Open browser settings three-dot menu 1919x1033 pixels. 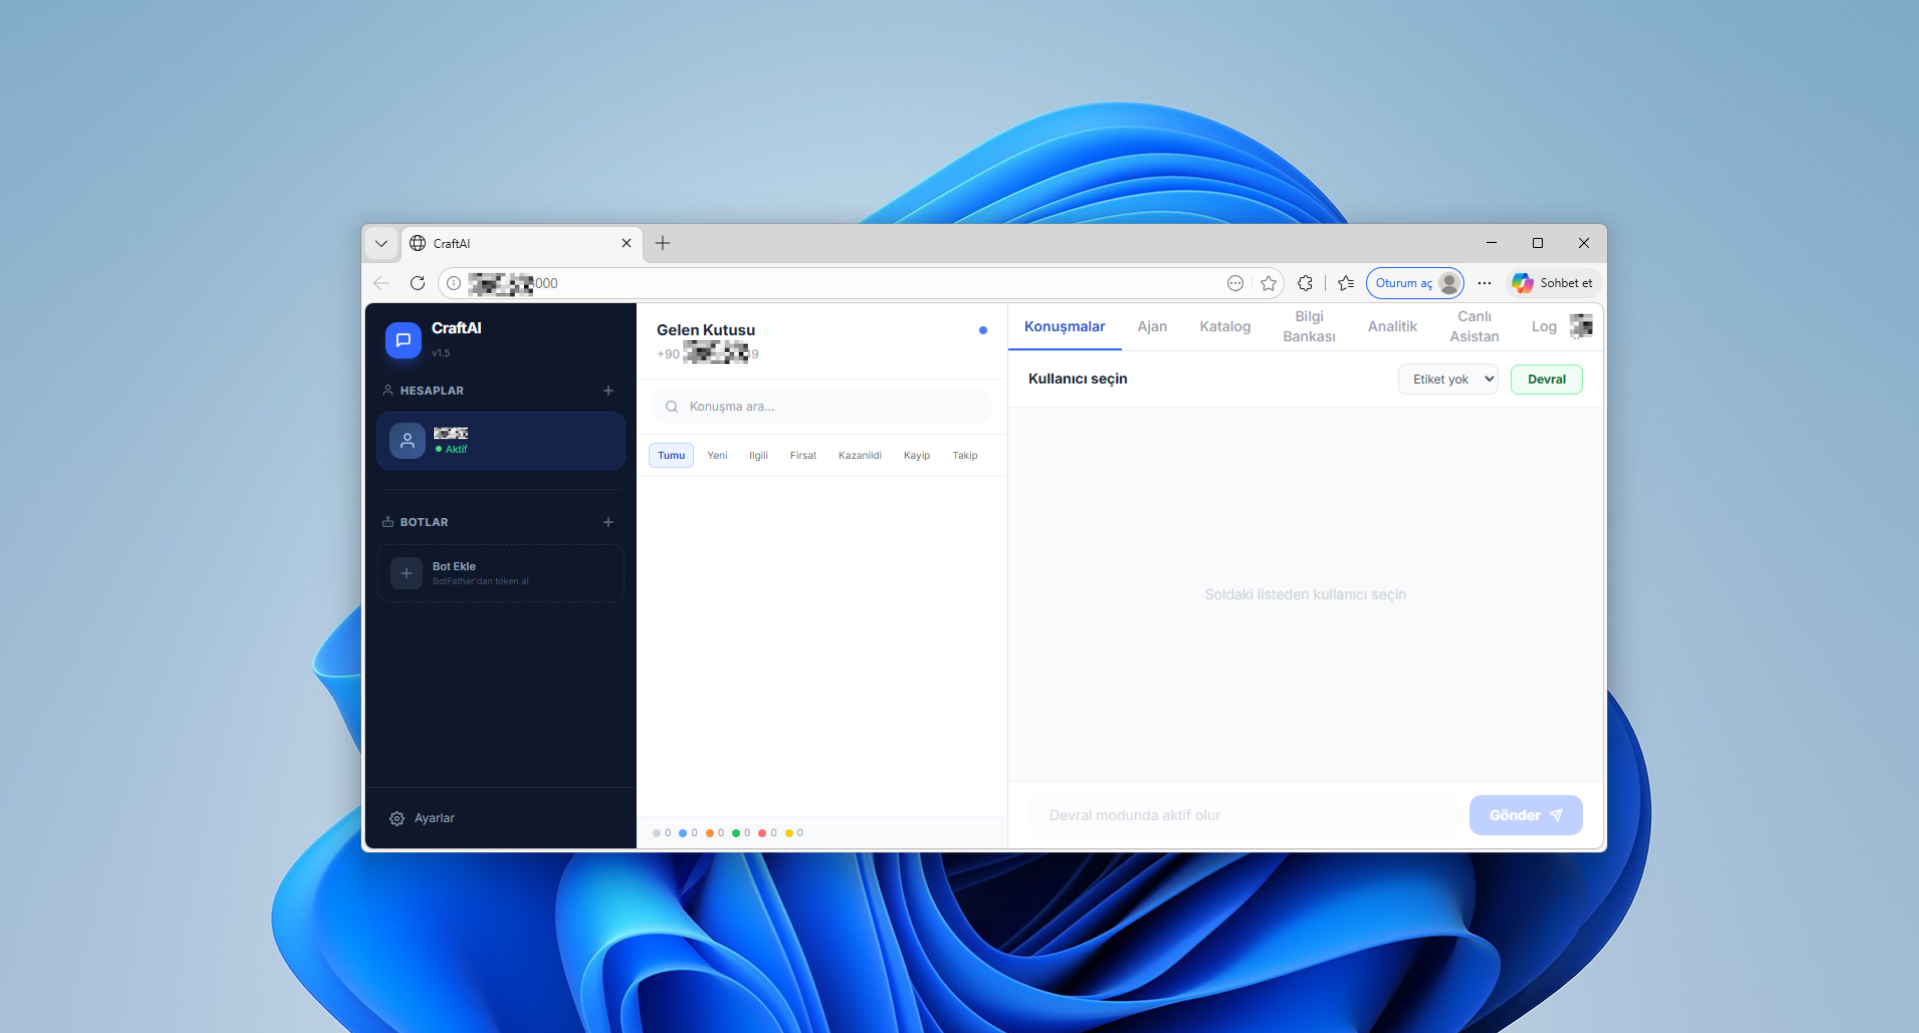[x=1484, y=283]
